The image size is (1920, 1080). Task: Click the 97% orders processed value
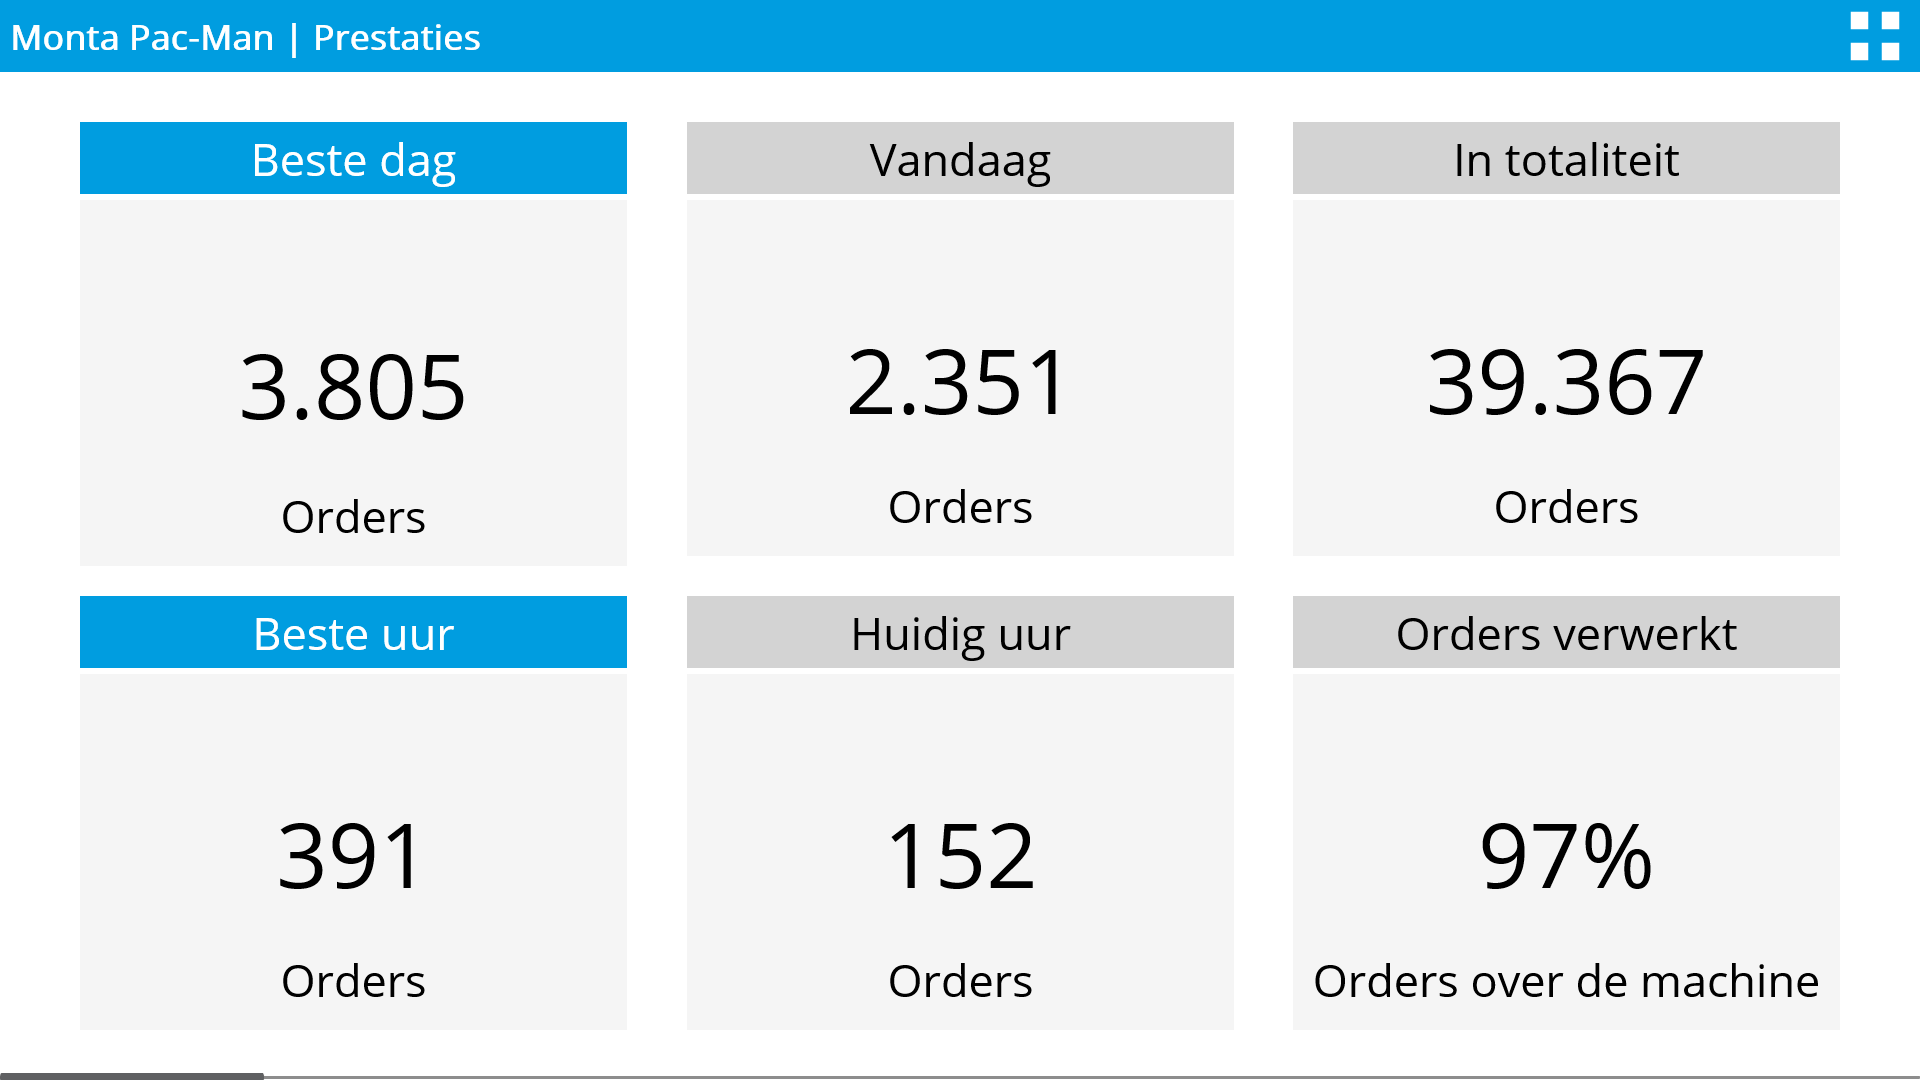(x=1566, y=856)
